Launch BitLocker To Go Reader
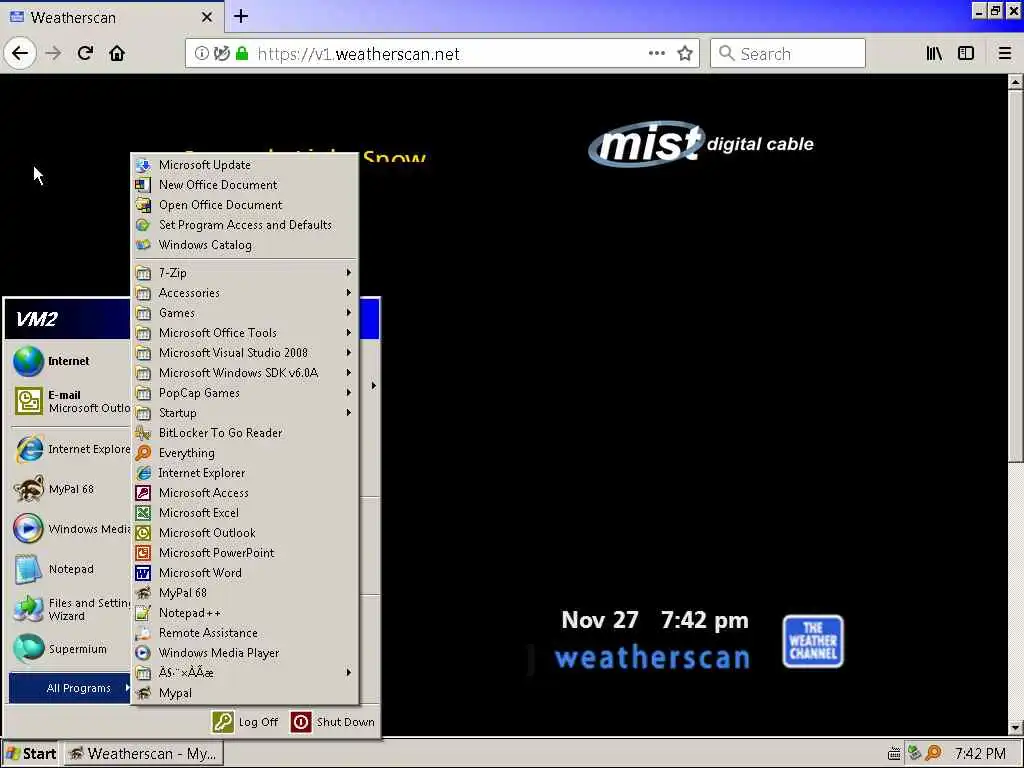Image resolution: width=1024 pixels, height=768 pixels. pyautogui.click(x=244, y=433)
